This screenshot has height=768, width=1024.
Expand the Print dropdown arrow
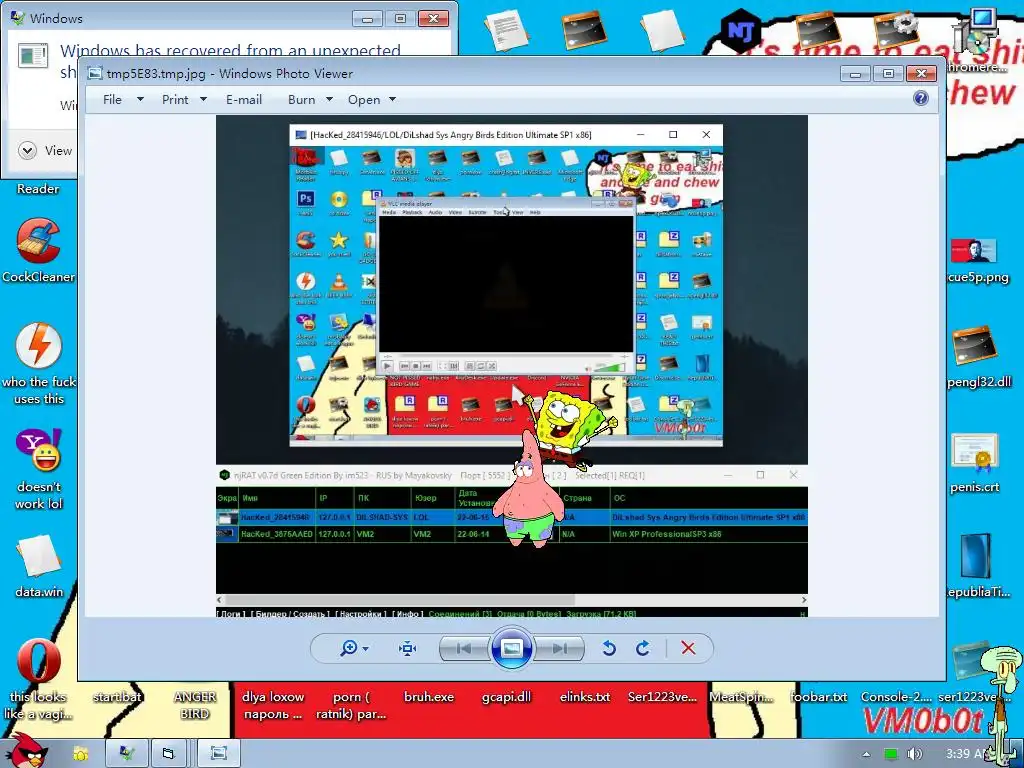click(203, 99)
